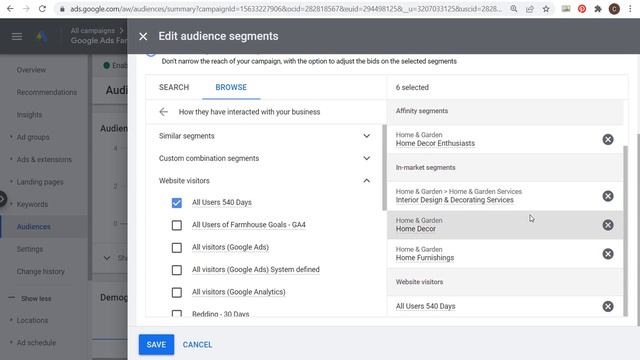The height and width of the screenshot is (360, 640).
Task: Check Bedding - 30 Days
Action: [177, 313]
